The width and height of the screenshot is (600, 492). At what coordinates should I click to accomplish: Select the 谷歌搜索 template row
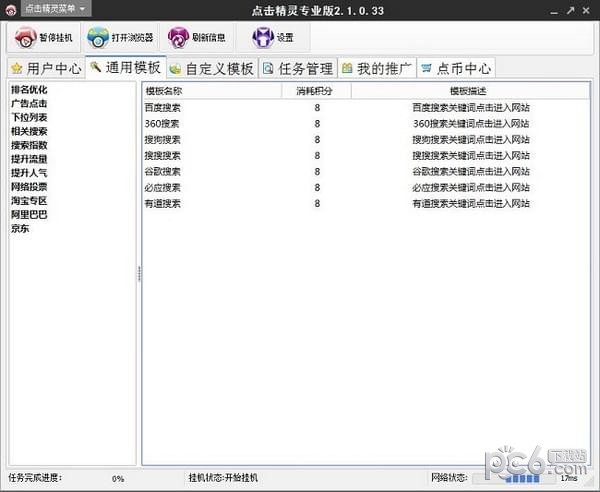tap(366, 171)
